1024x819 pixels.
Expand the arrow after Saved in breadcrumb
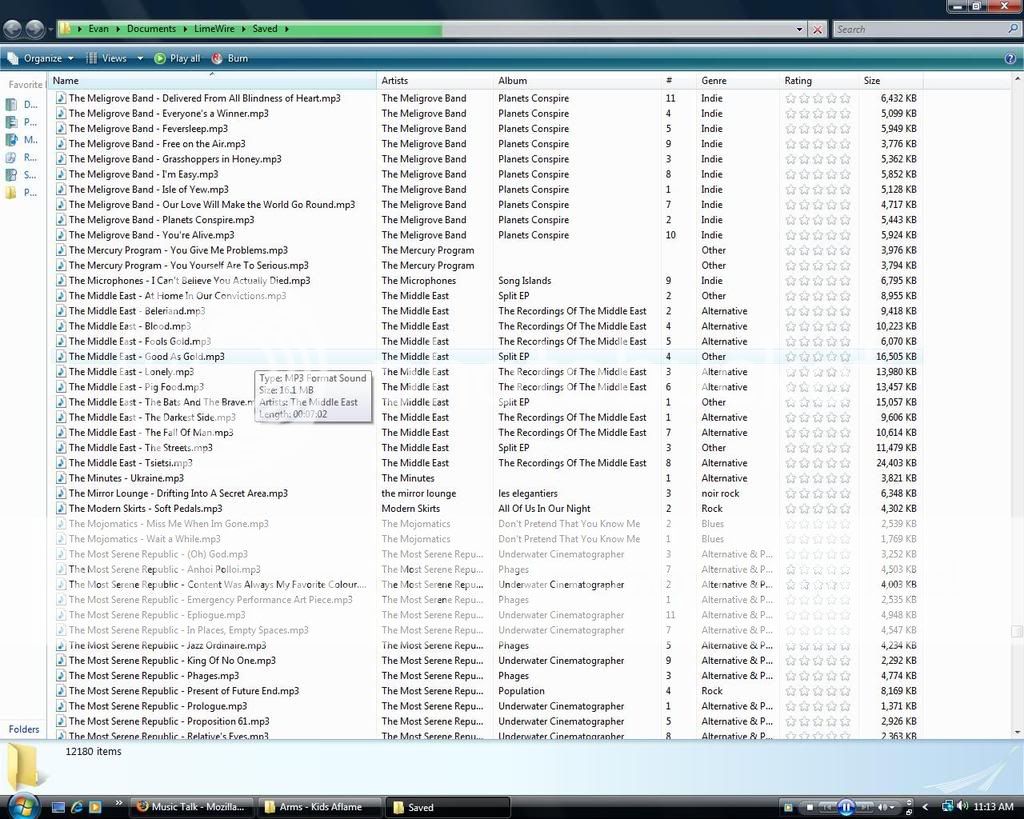[x=287, y=29]
